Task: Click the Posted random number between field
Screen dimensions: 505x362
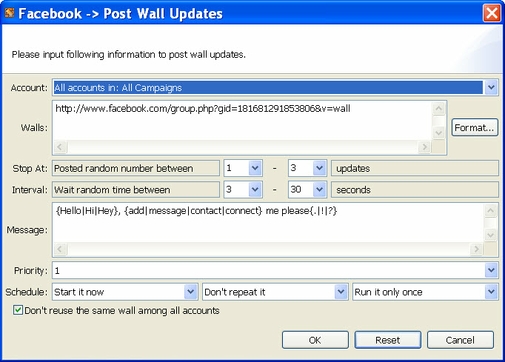Action: point(136,168)
